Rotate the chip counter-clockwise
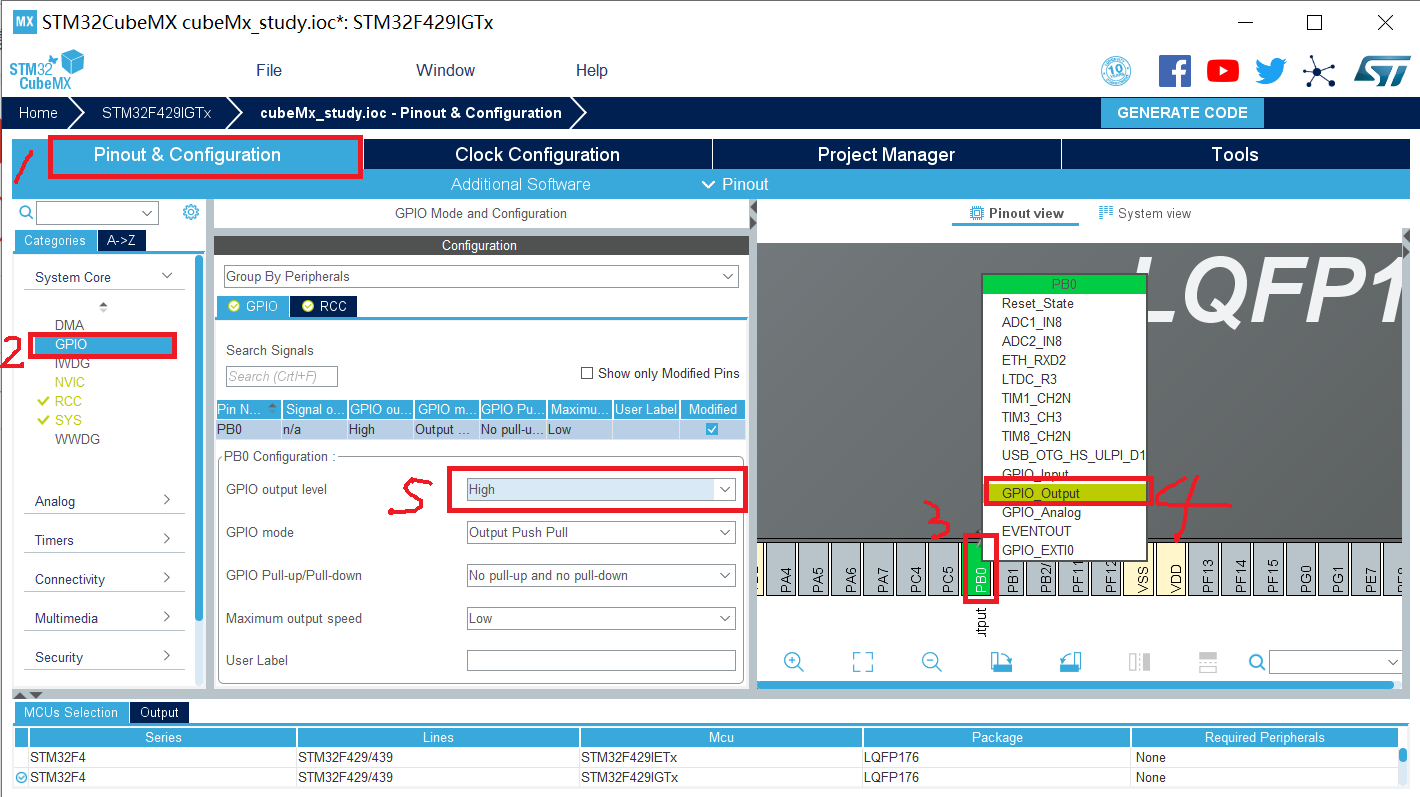Screen dimensions: 1420x797 tap(1070, 662)
